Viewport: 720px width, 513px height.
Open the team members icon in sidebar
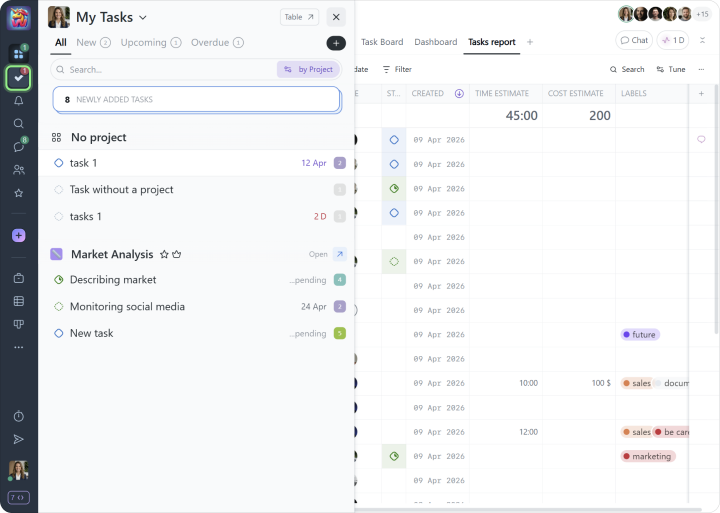pyautogui.click(x=18, y=170)
